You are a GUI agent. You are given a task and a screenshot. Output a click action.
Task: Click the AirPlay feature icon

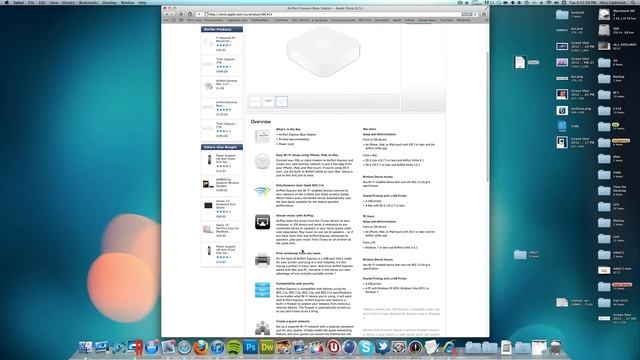point(262,222)
